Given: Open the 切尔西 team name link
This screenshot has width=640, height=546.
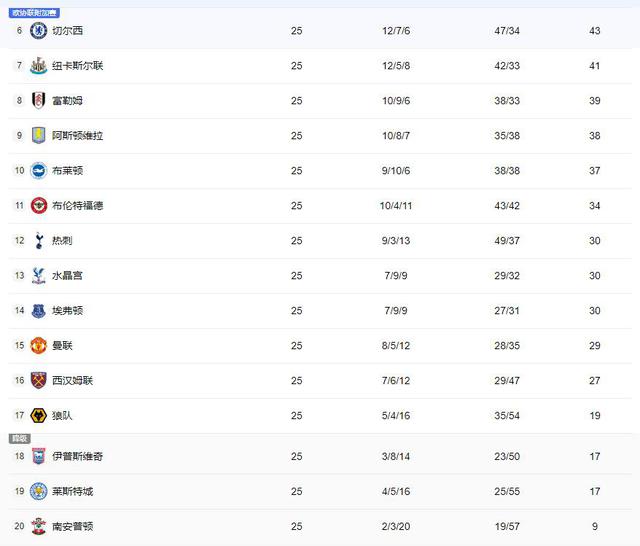Looking at the screenshot, I should [68, 31].
